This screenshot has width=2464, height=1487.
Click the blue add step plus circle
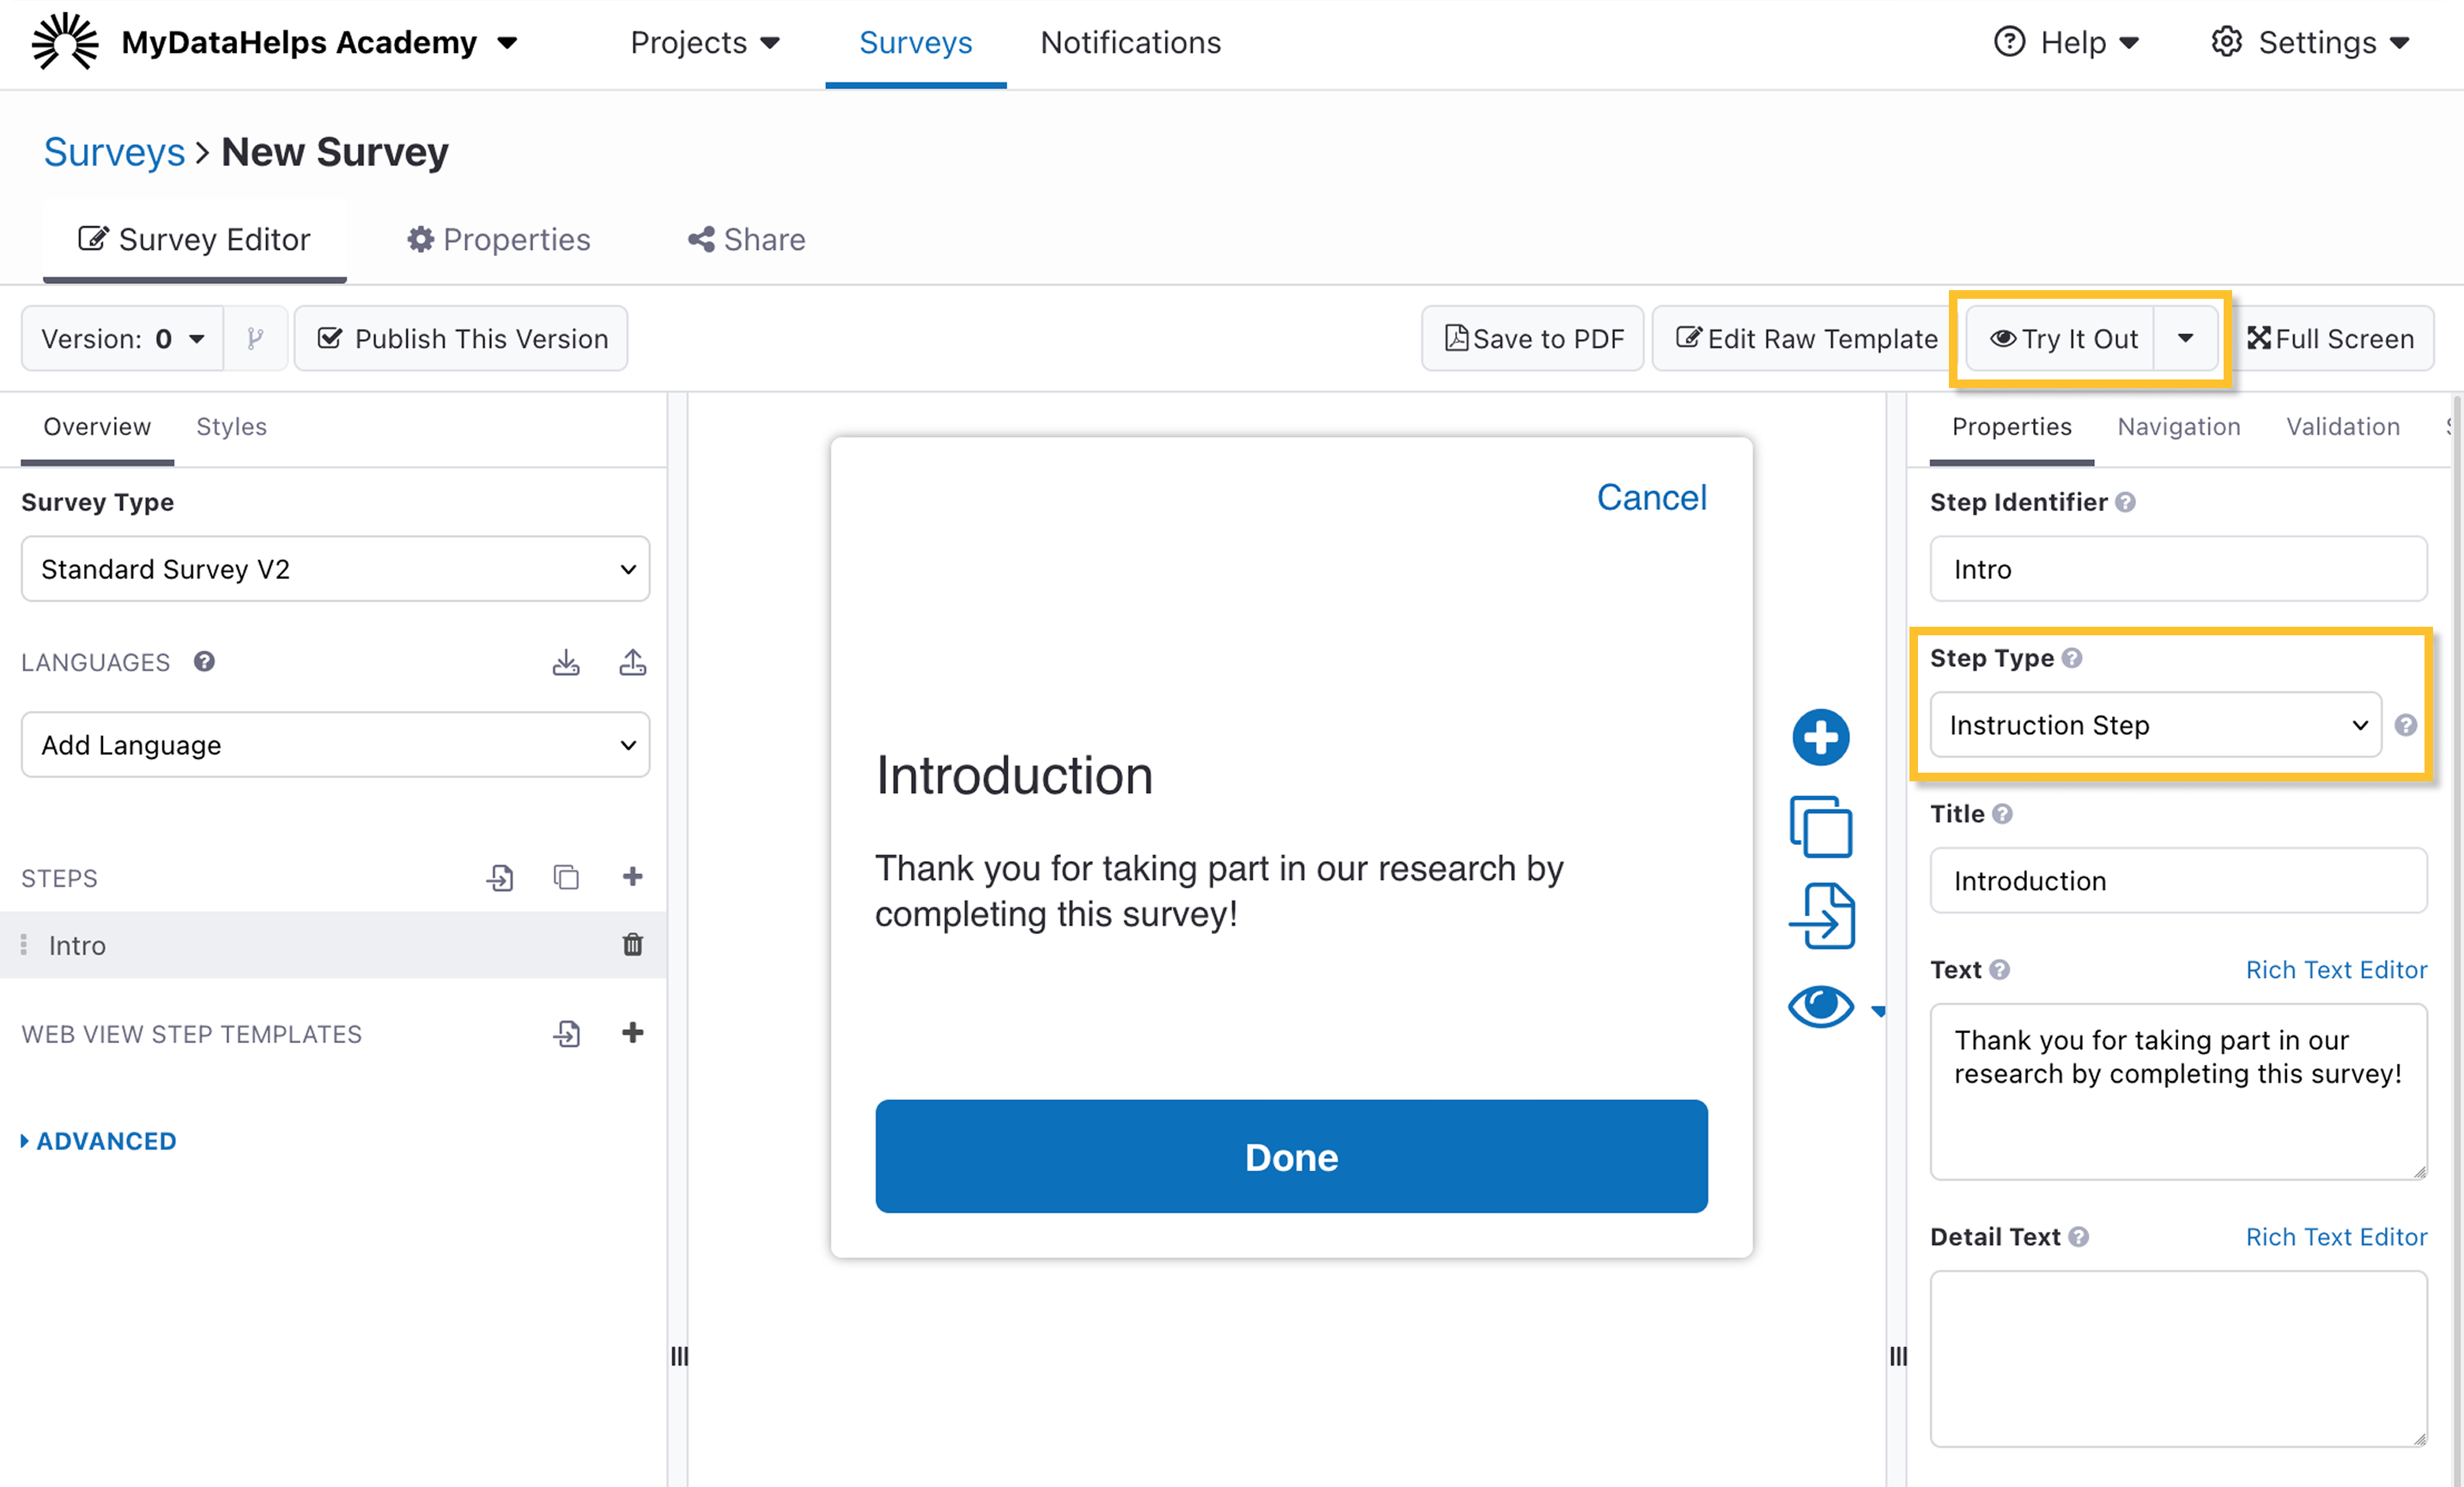click(1820, 738)
